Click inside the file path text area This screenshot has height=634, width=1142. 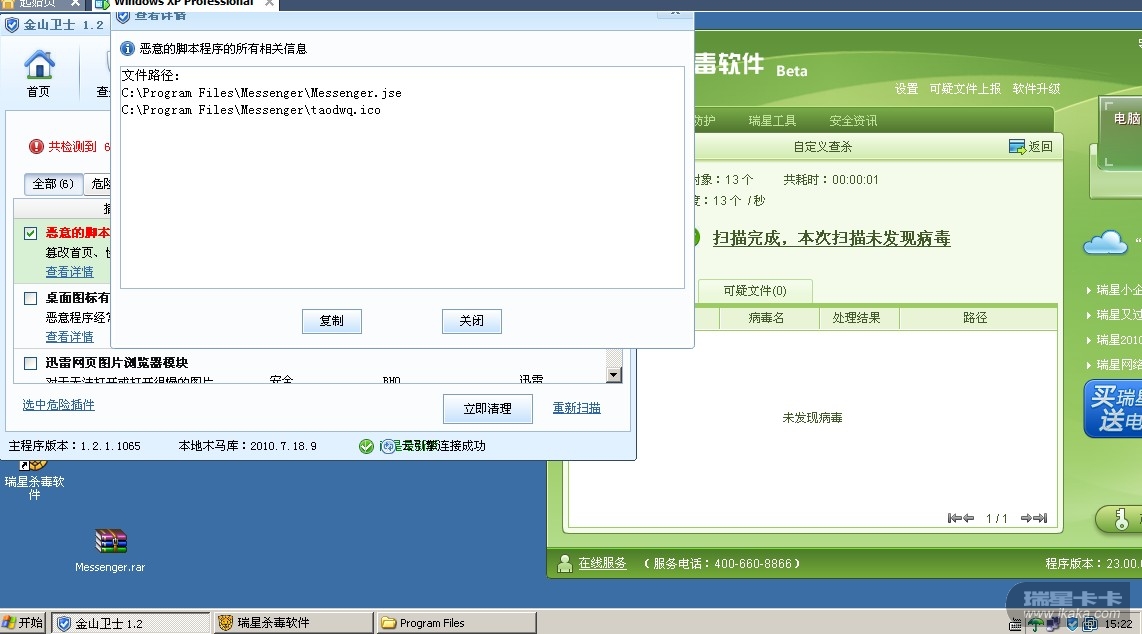402,177
